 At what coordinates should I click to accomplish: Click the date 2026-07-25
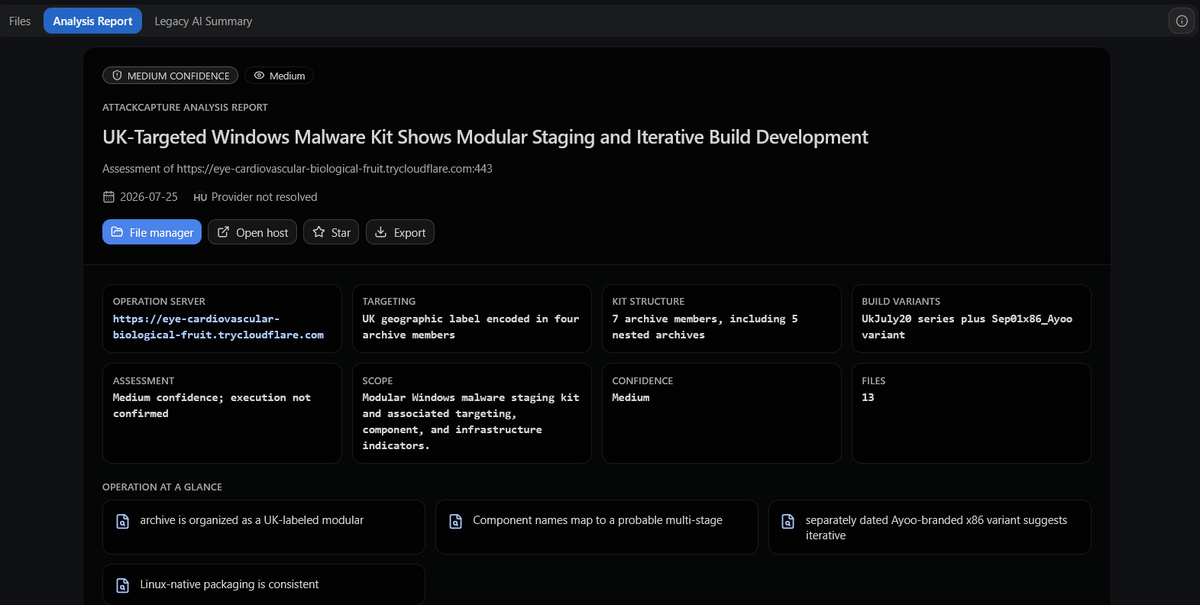click(149, 197)
